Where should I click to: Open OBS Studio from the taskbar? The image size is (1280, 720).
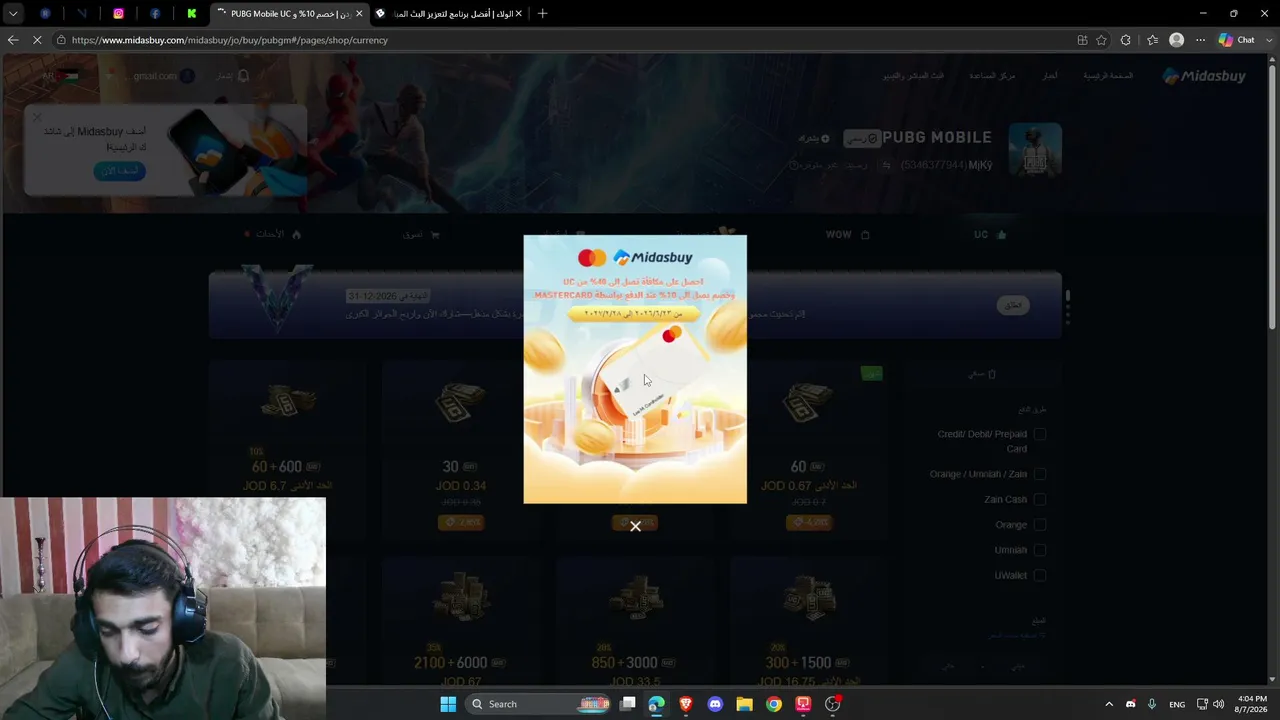[833, 704]
